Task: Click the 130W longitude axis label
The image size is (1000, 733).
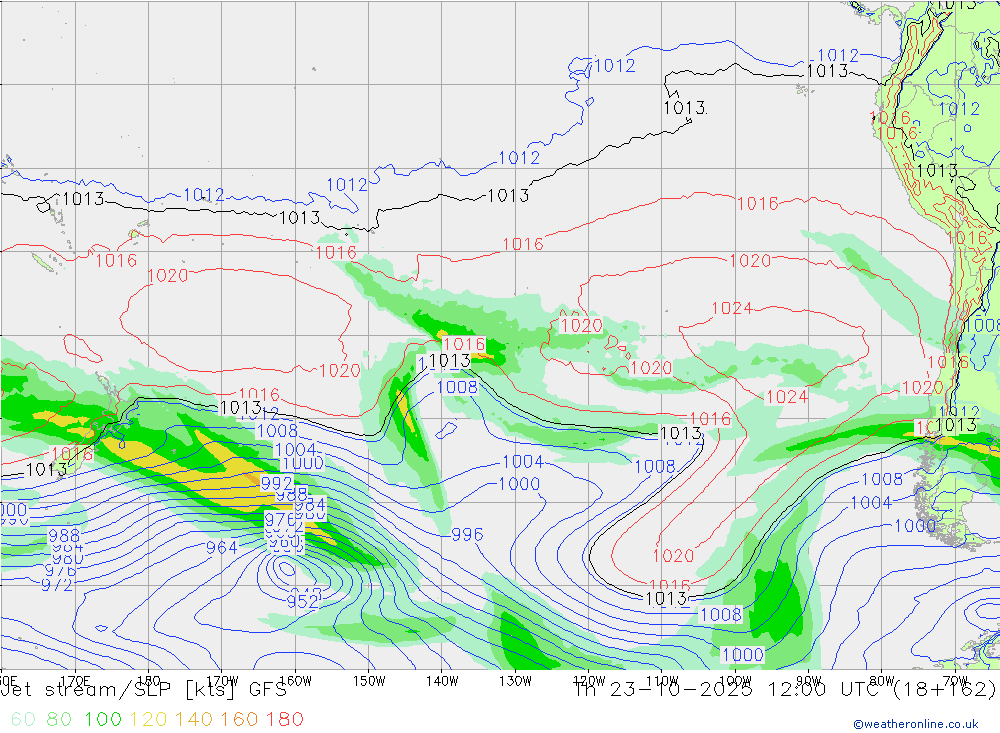Action: click(515, 681)
